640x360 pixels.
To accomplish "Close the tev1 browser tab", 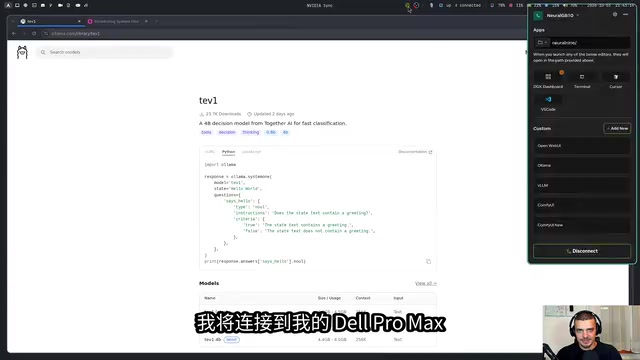I will click(79, 21).
